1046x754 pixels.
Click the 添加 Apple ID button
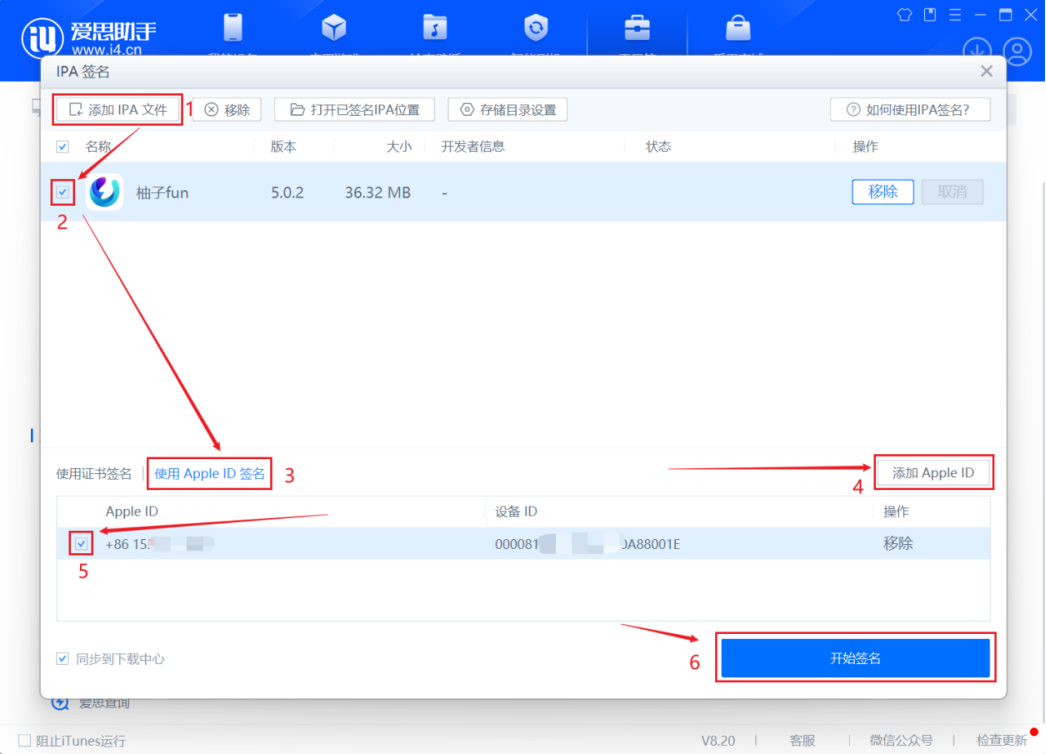click(933, 473)
